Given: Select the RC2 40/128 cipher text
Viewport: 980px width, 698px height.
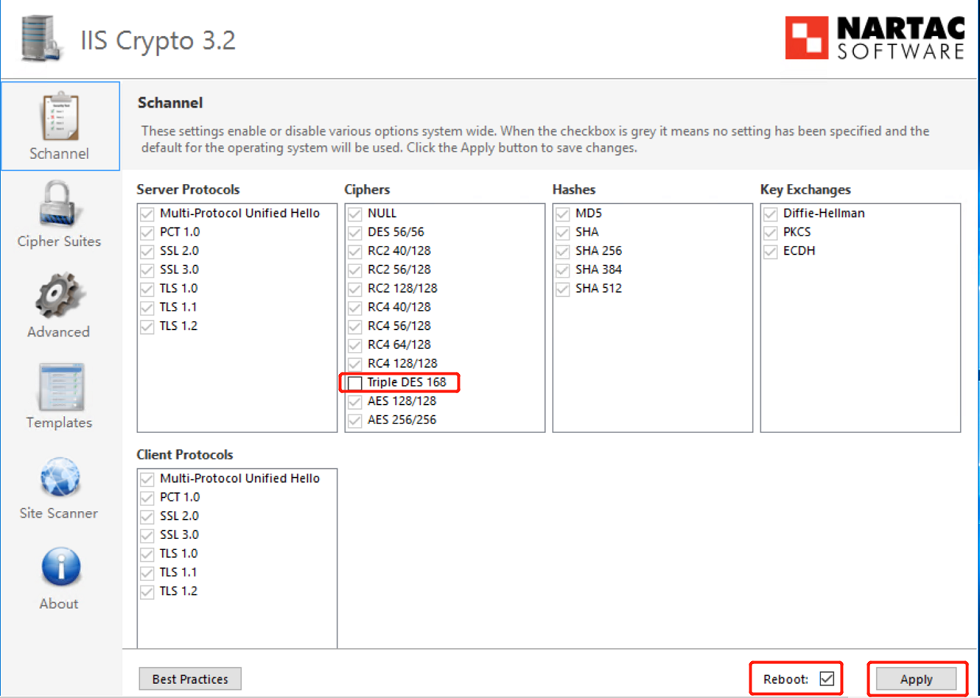Looking at the screenshot, I should click(399, 251).
